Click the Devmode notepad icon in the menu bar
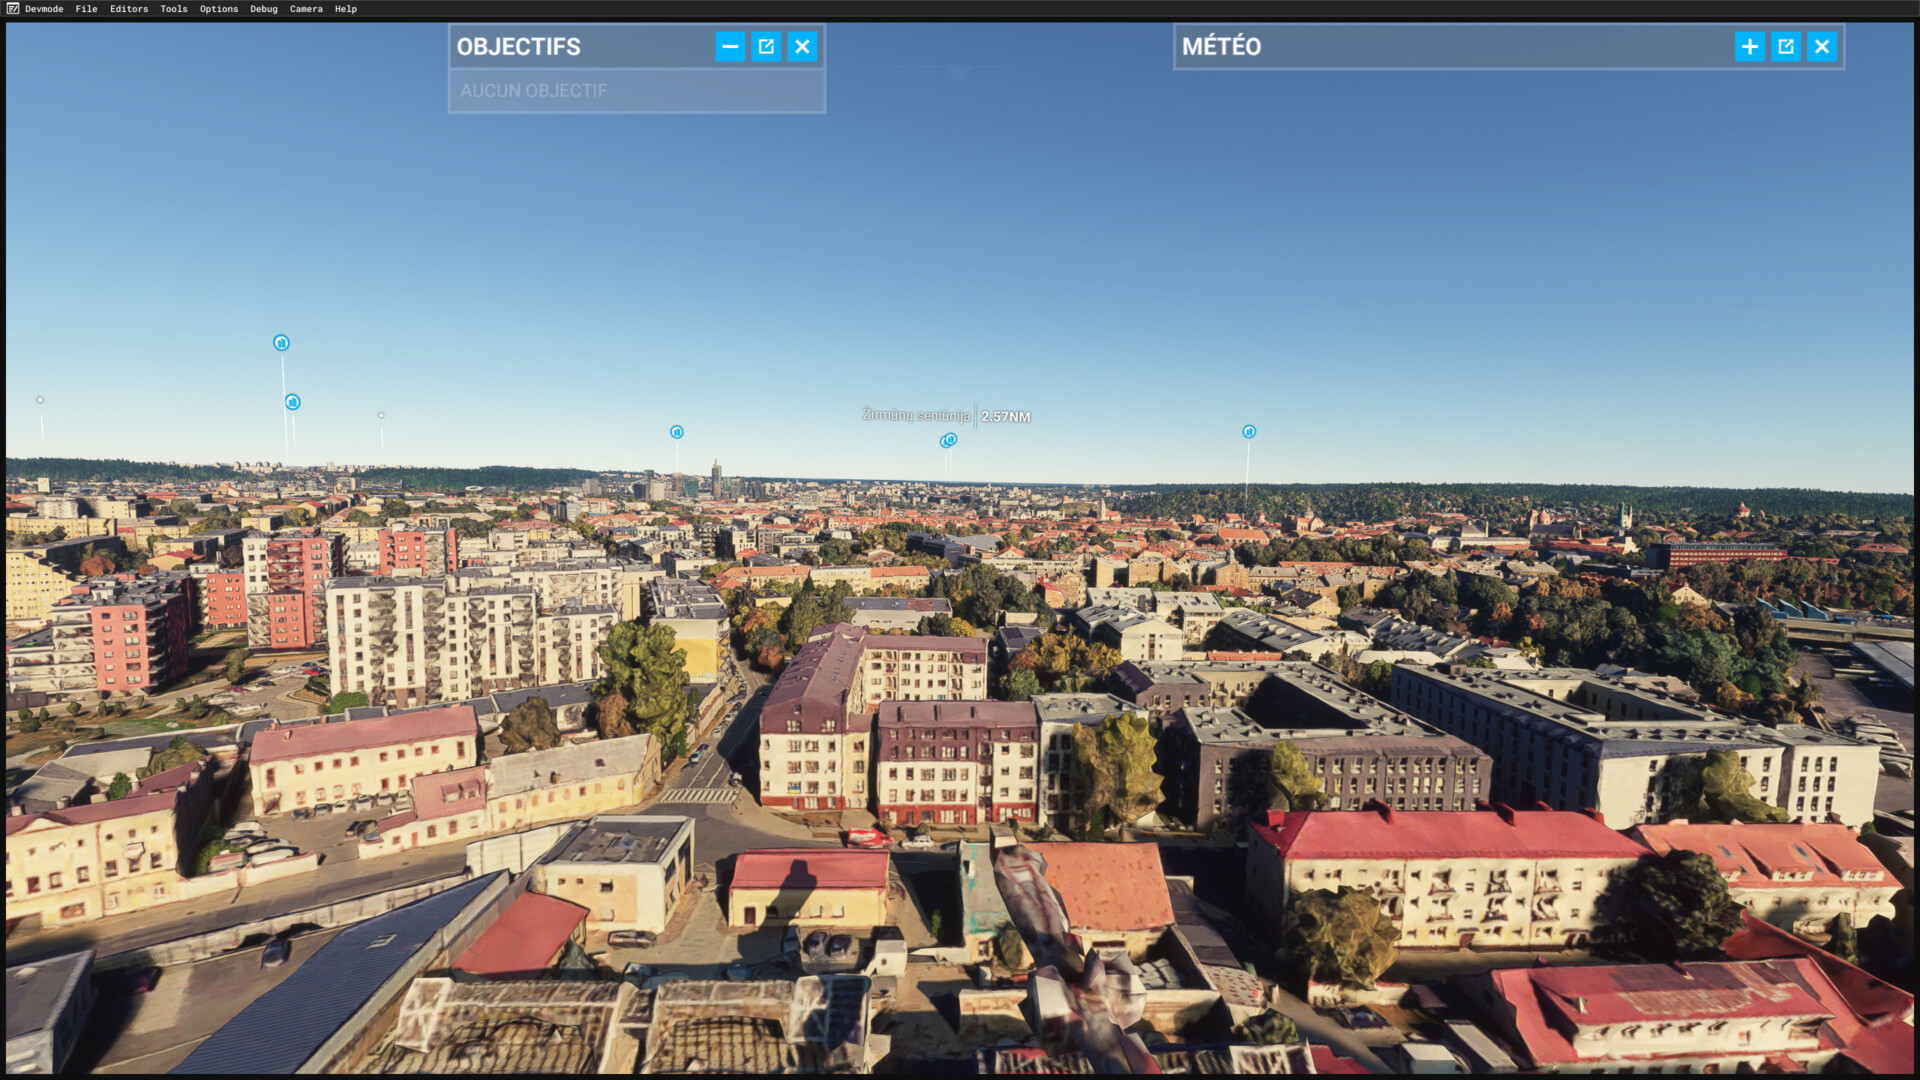 (13, 9)
